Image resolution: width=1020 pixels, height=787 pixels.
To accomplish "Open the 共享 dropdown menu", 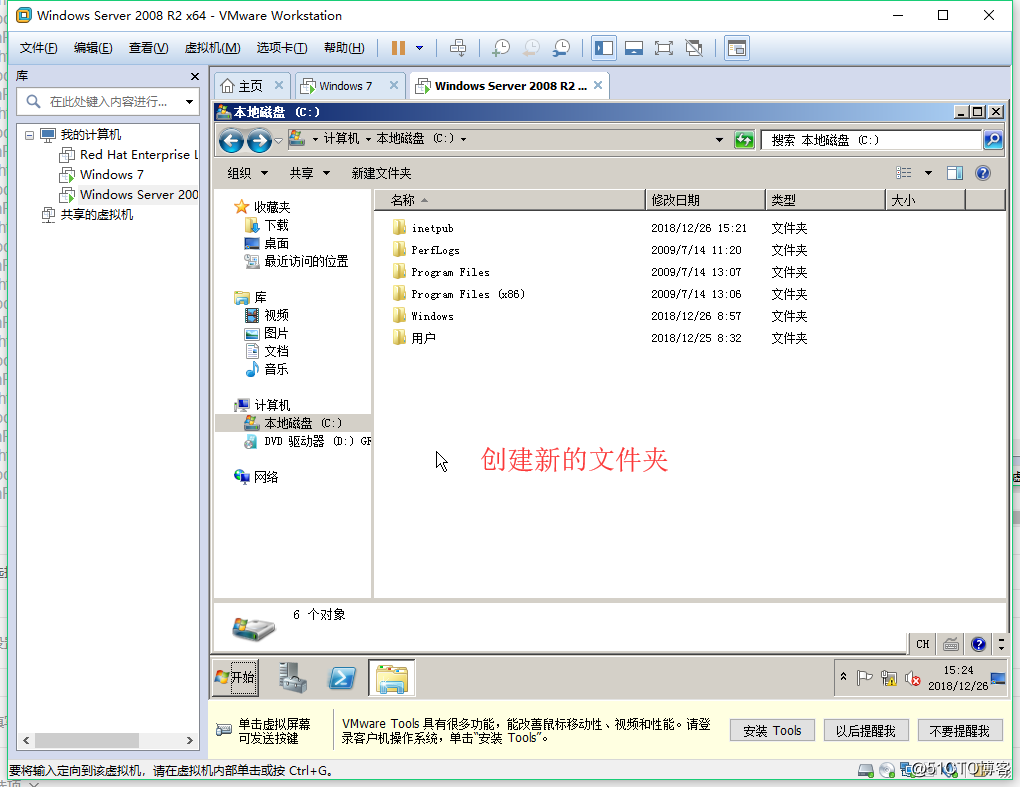I will pos(310,173).
